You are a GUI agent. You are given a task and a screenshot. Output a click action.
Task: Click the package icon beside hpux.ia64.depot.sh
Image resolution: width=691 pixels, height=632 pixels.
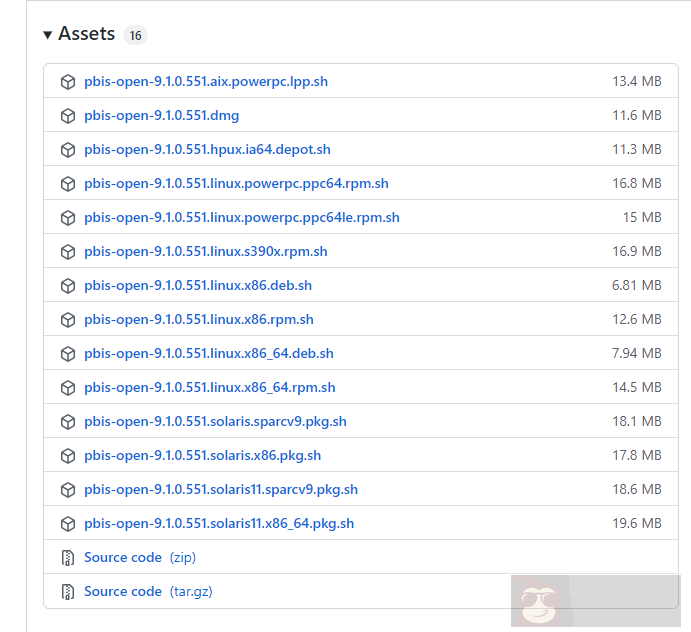click(68, 150)
